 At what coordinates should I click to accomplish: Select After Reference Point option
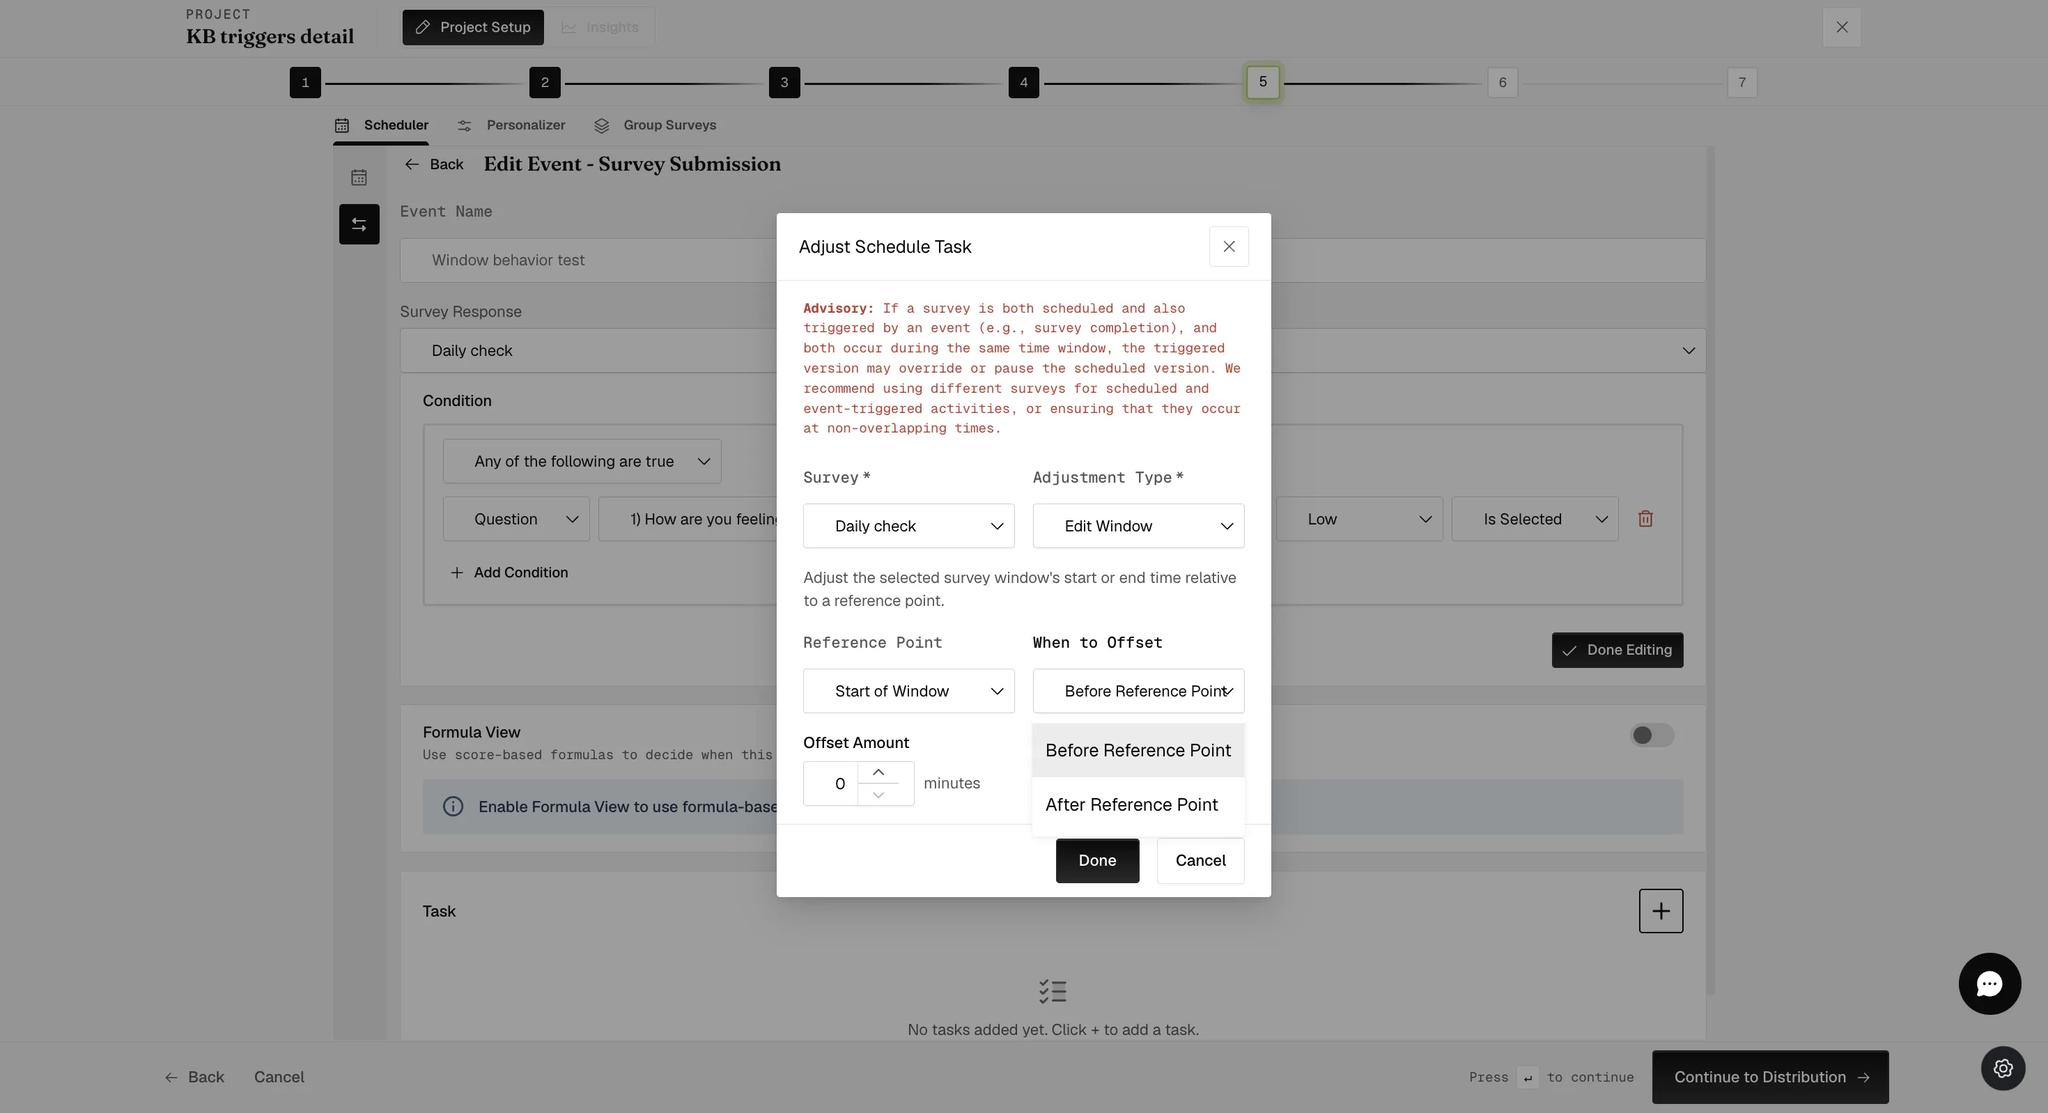[1138, 805]
